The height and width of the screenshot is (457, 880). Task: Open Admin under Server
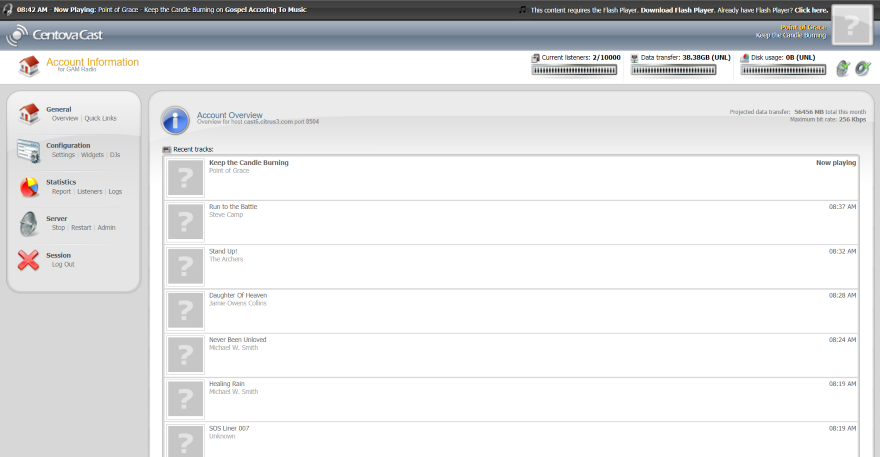107,228
